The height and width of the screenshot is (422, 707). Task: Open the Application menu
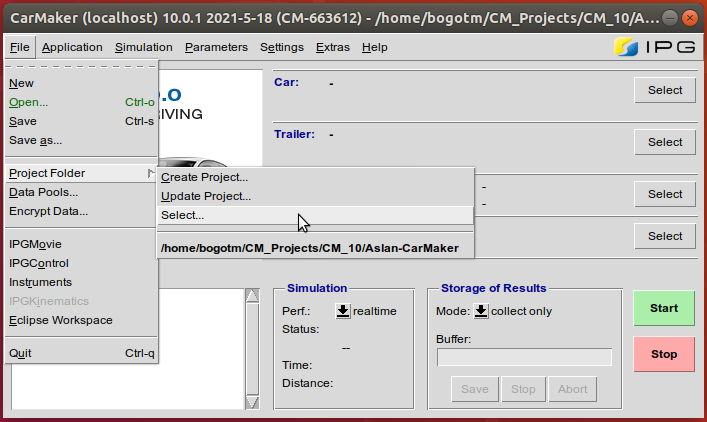coord(72,47)
